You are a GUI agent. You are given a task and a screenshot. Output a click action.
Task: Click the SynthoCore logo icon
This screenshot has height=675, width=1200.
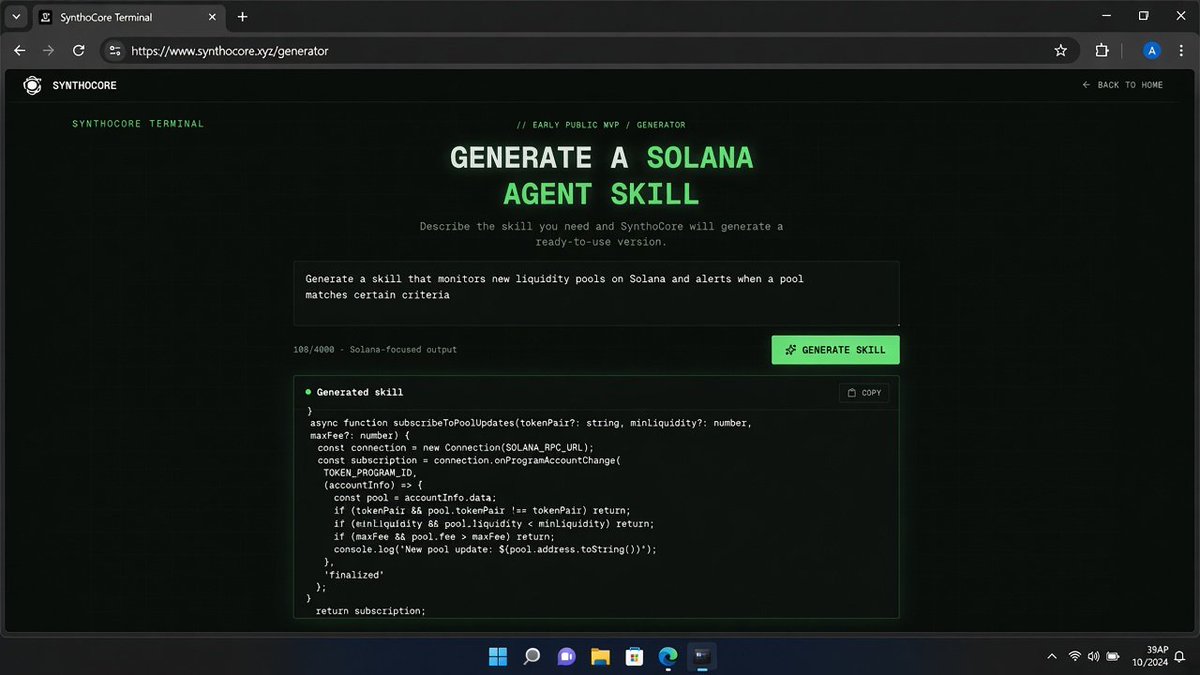33,85
